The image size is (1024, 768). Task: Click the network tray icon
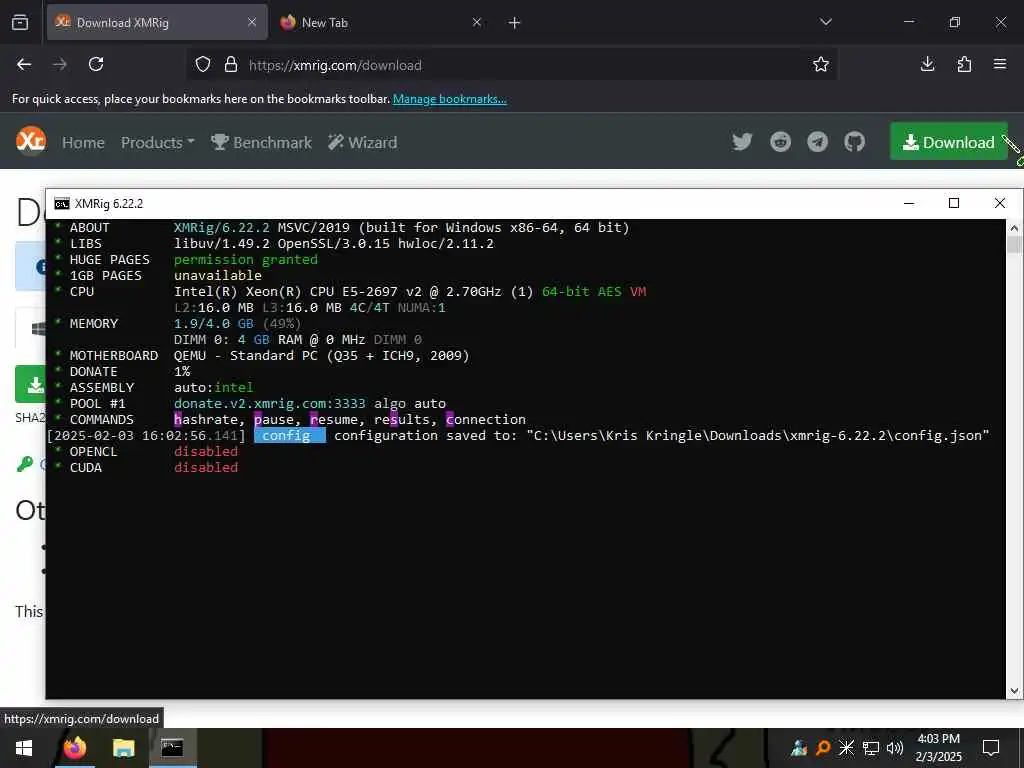[x=871, y=748]
